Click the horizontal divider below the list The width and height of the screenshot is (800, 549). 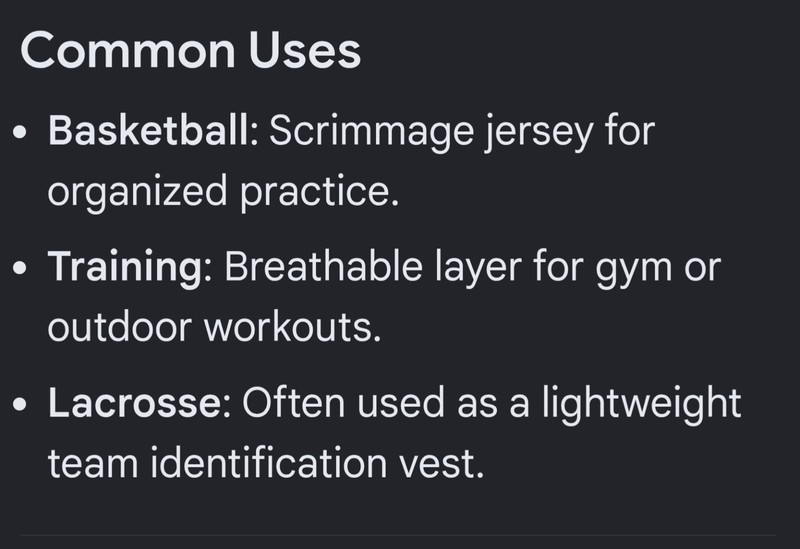coord(397,535)
